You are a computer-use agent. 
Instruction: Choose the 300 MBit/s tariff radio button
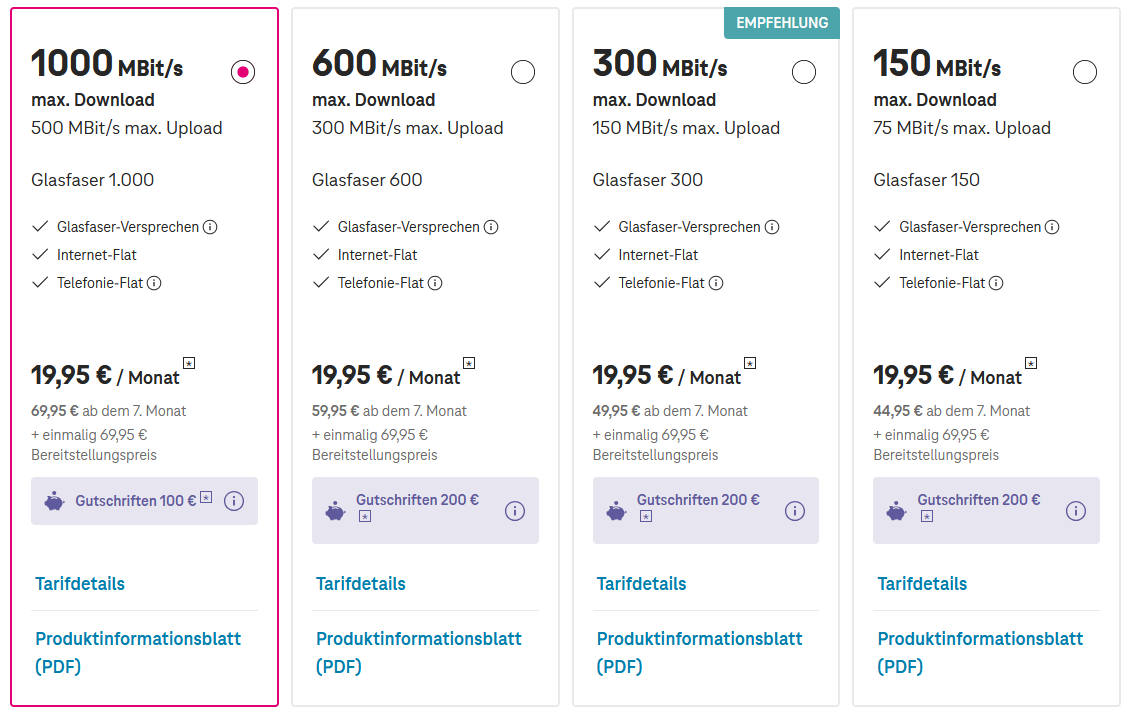point(804,72)
